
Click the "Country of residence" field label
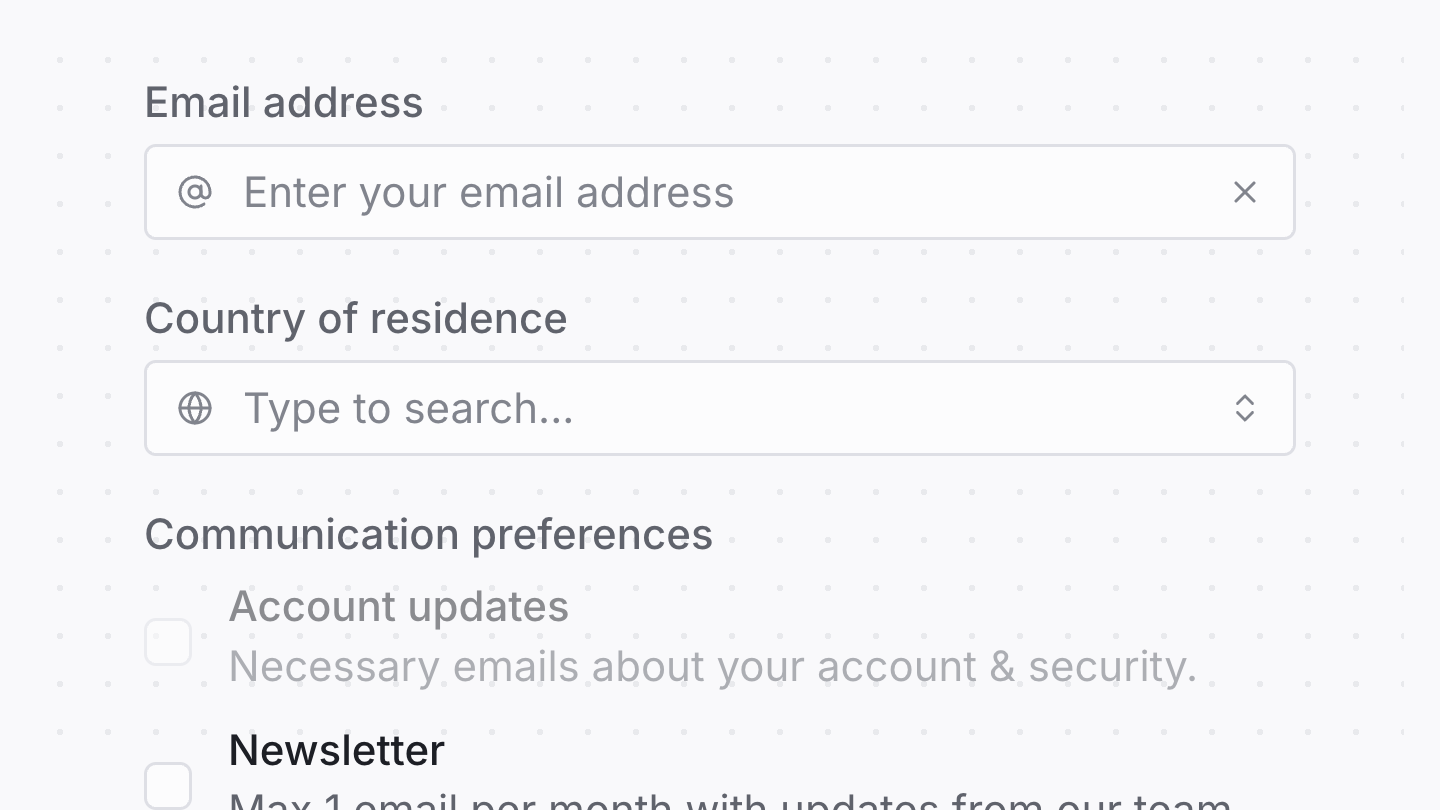coord(355,319)
